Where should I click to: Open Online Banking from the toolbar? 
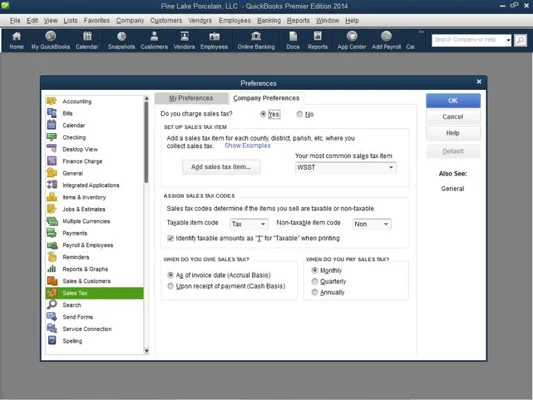256,40
